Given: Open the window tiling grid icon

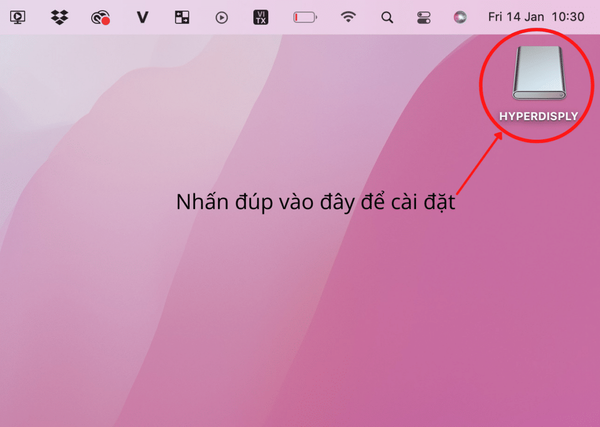Looking at the screenshot, I should pyautogui.click(x=182, y=17).
